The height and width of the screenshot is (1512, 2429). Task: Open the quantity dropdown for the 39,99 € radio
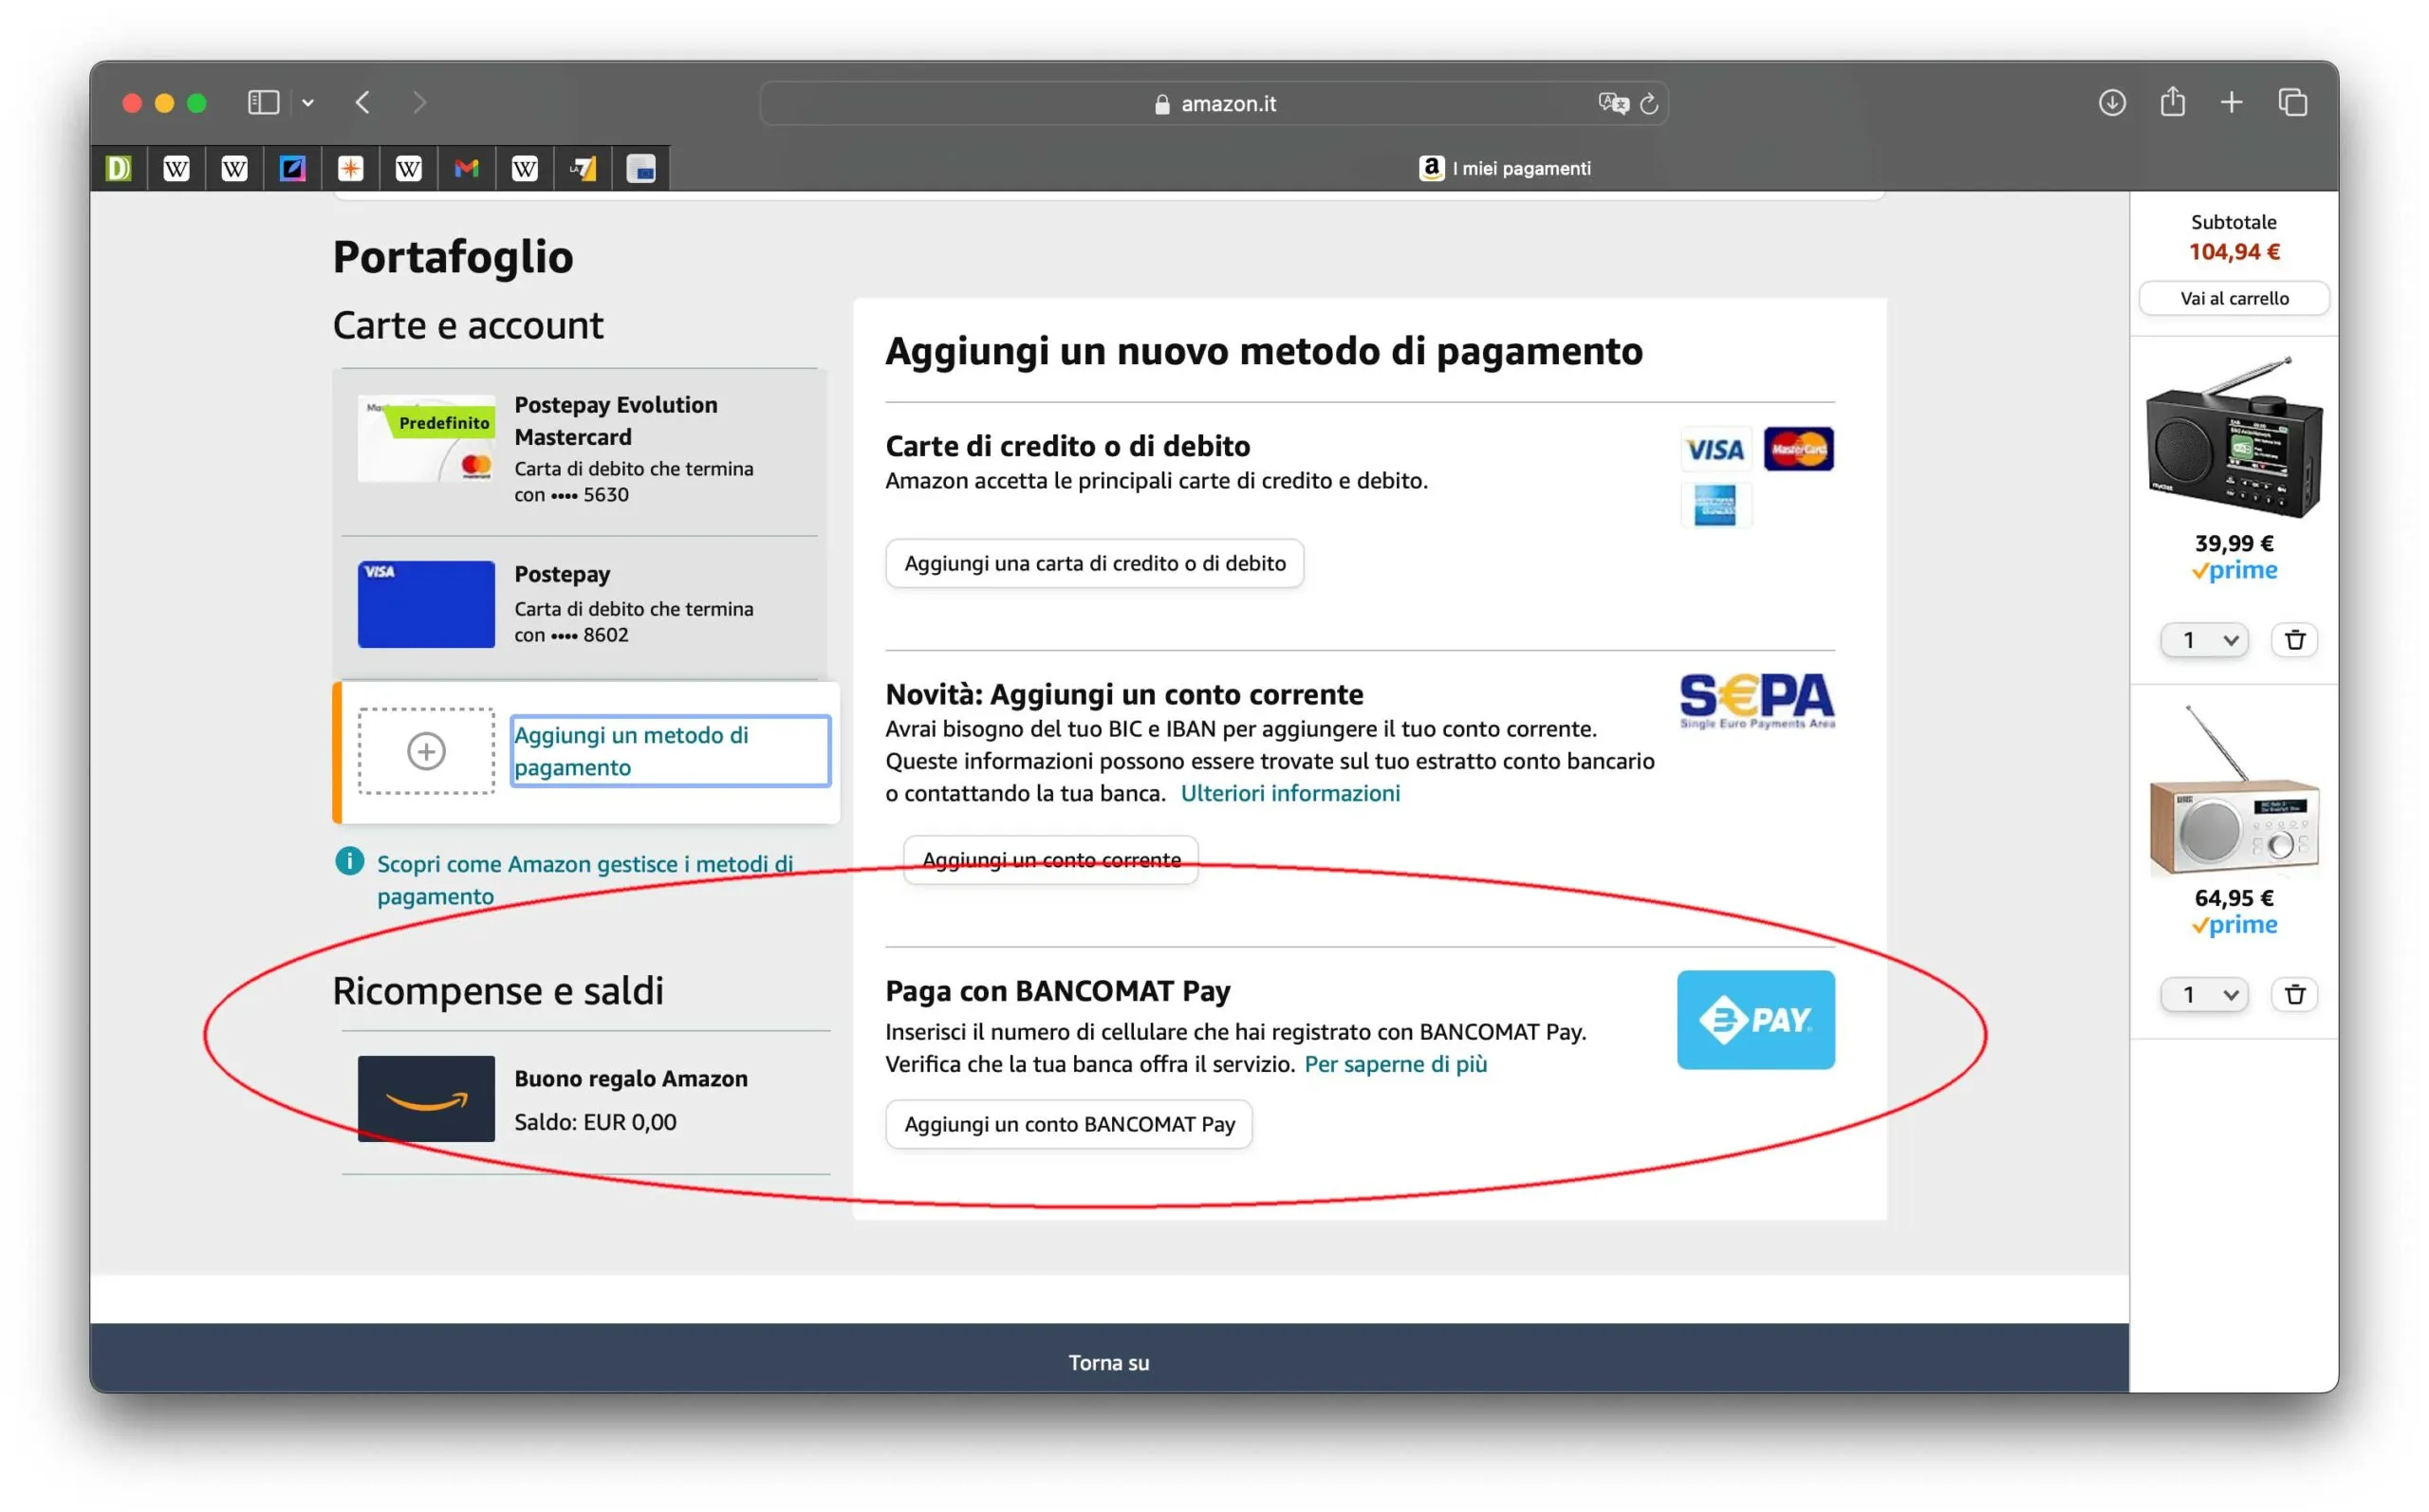point(2204,640)
